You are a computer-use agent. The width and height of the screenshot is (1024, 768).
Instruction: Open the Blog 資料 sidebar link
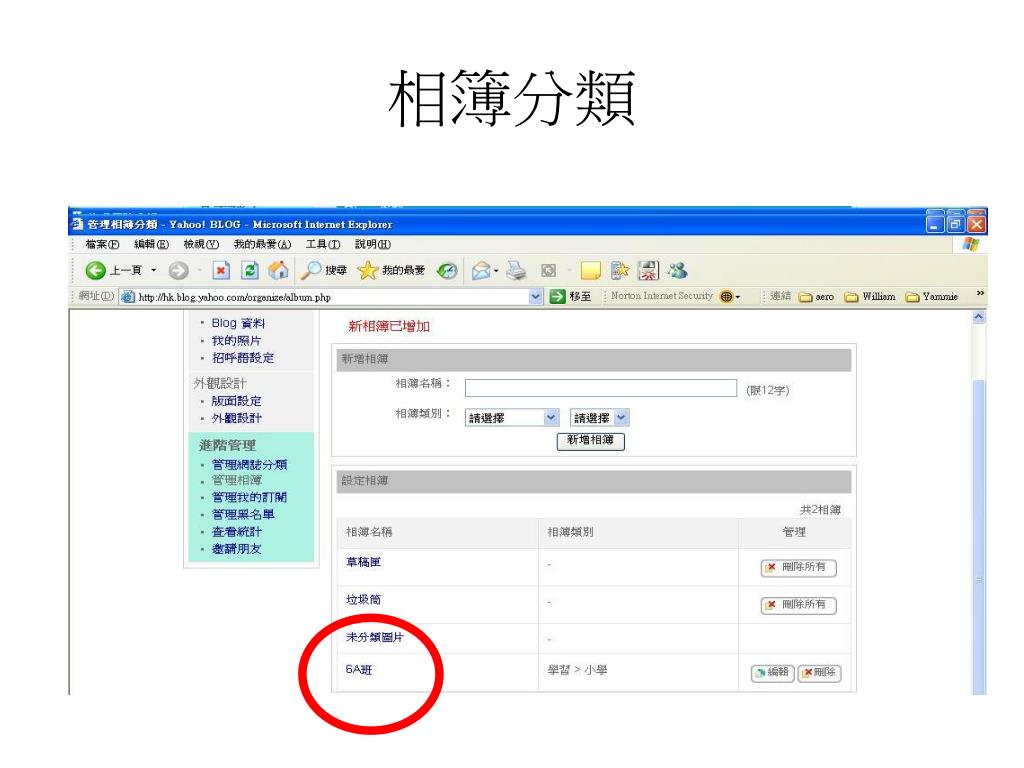238,323
